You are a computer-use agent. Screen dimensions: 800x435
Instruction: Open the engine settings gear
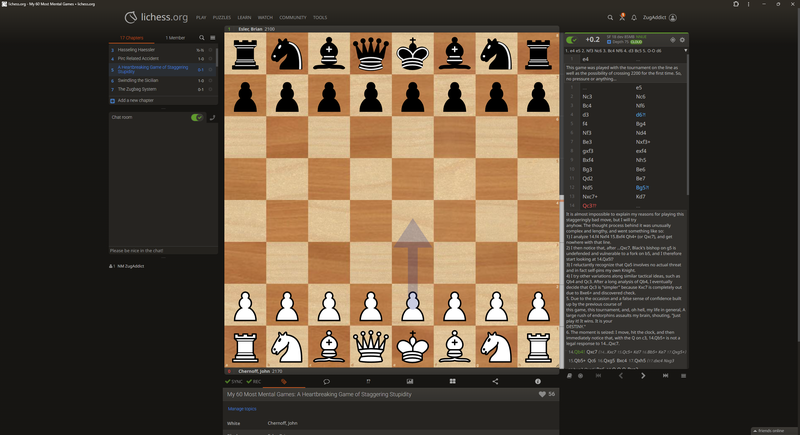click(682, 40)
